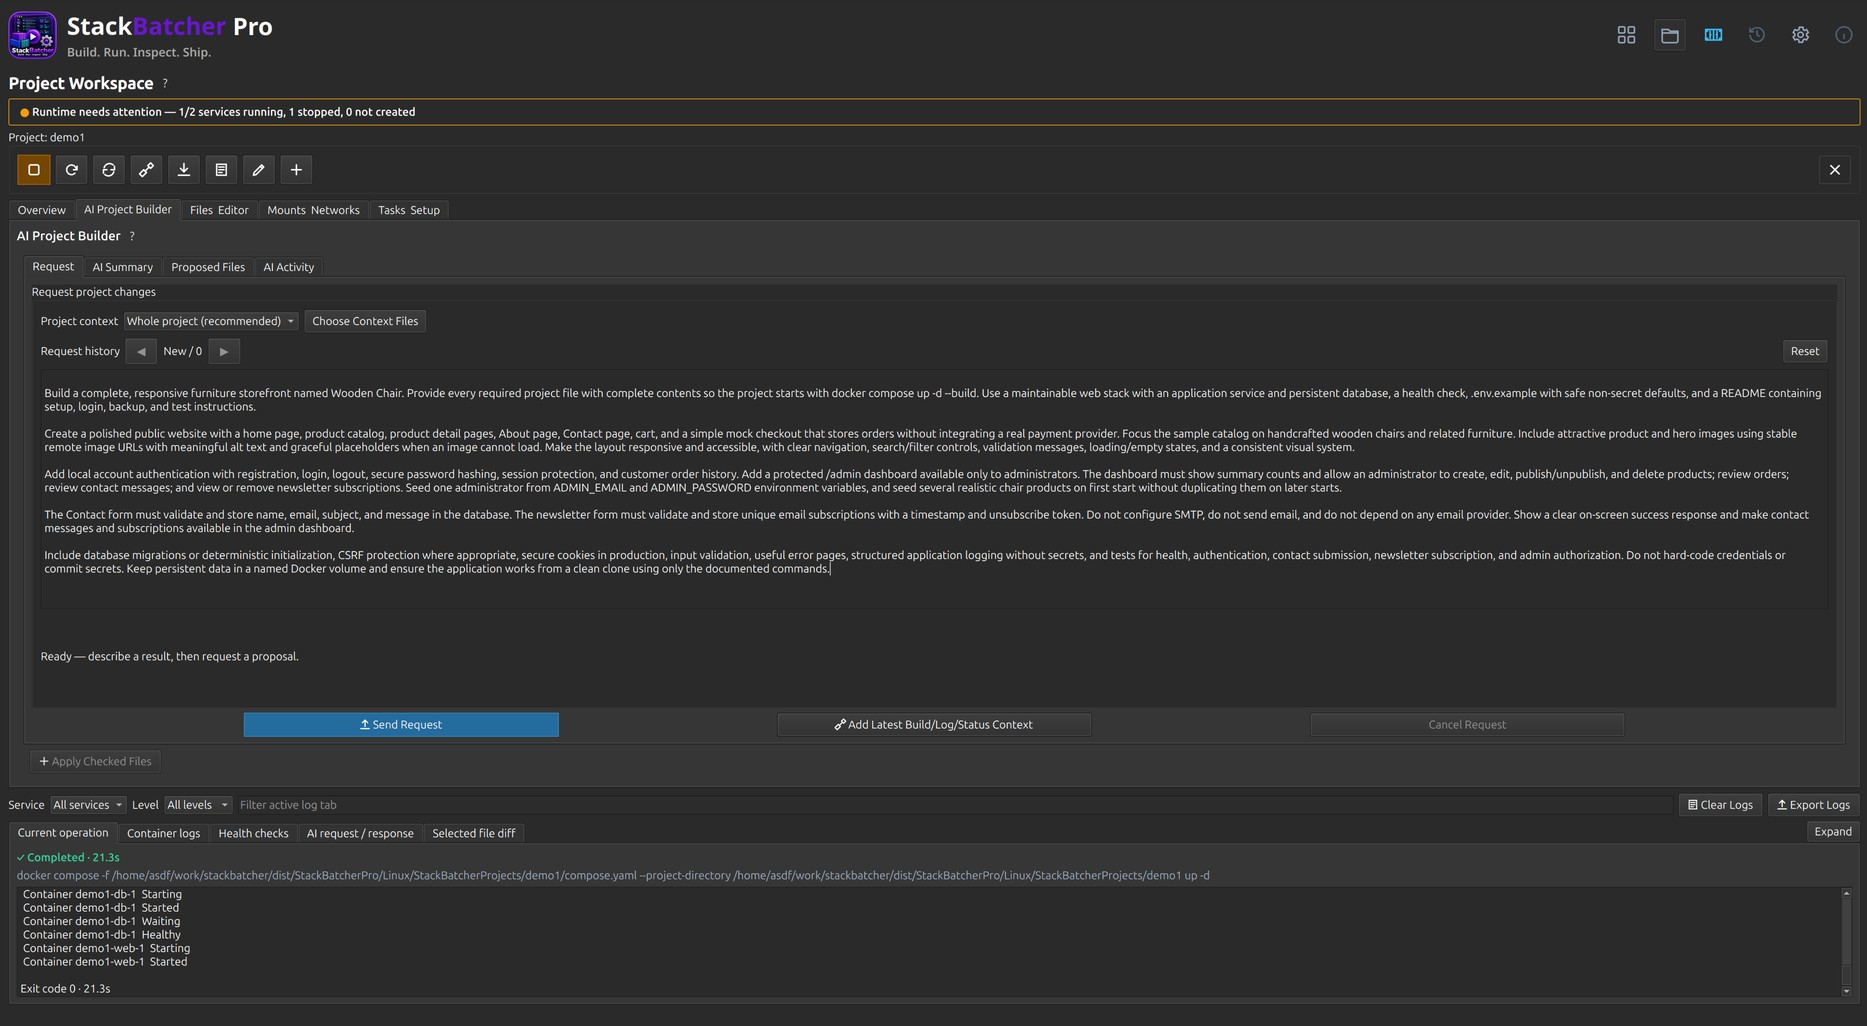Open the Project context dropdown
The image size is (1867, 1026).
(x=211, y=321)
